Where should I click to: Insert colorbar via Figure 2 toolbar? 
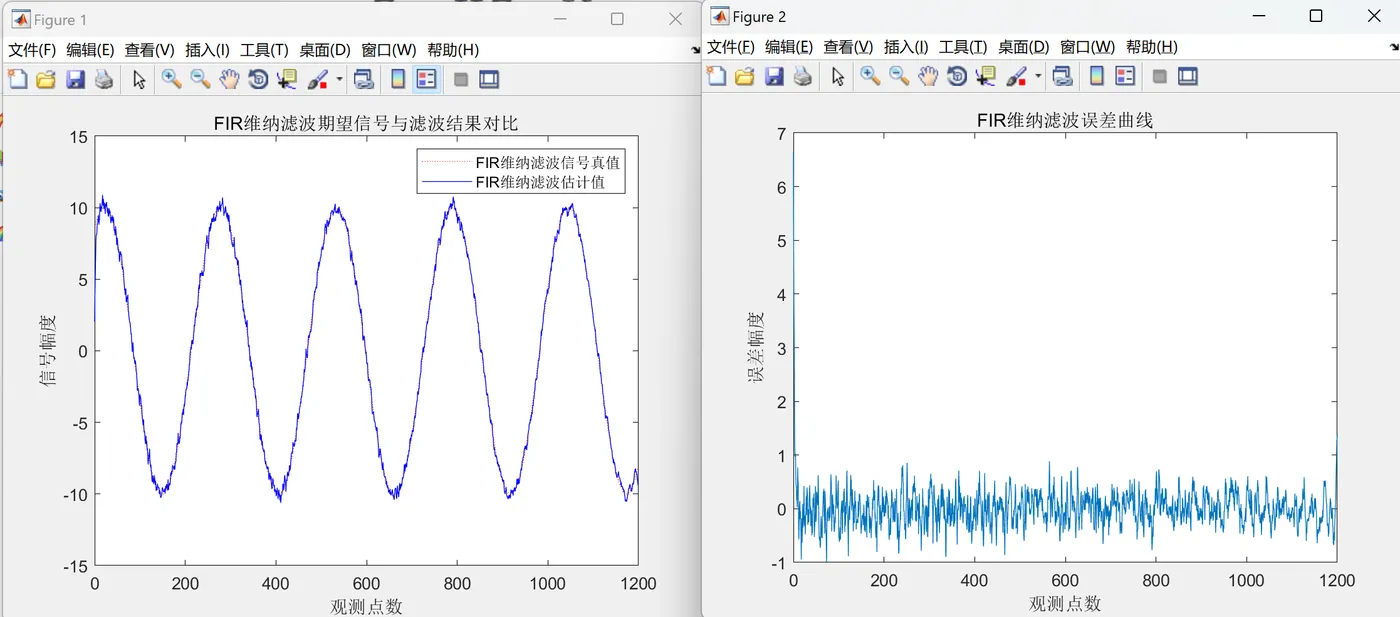pos(1097,76)
